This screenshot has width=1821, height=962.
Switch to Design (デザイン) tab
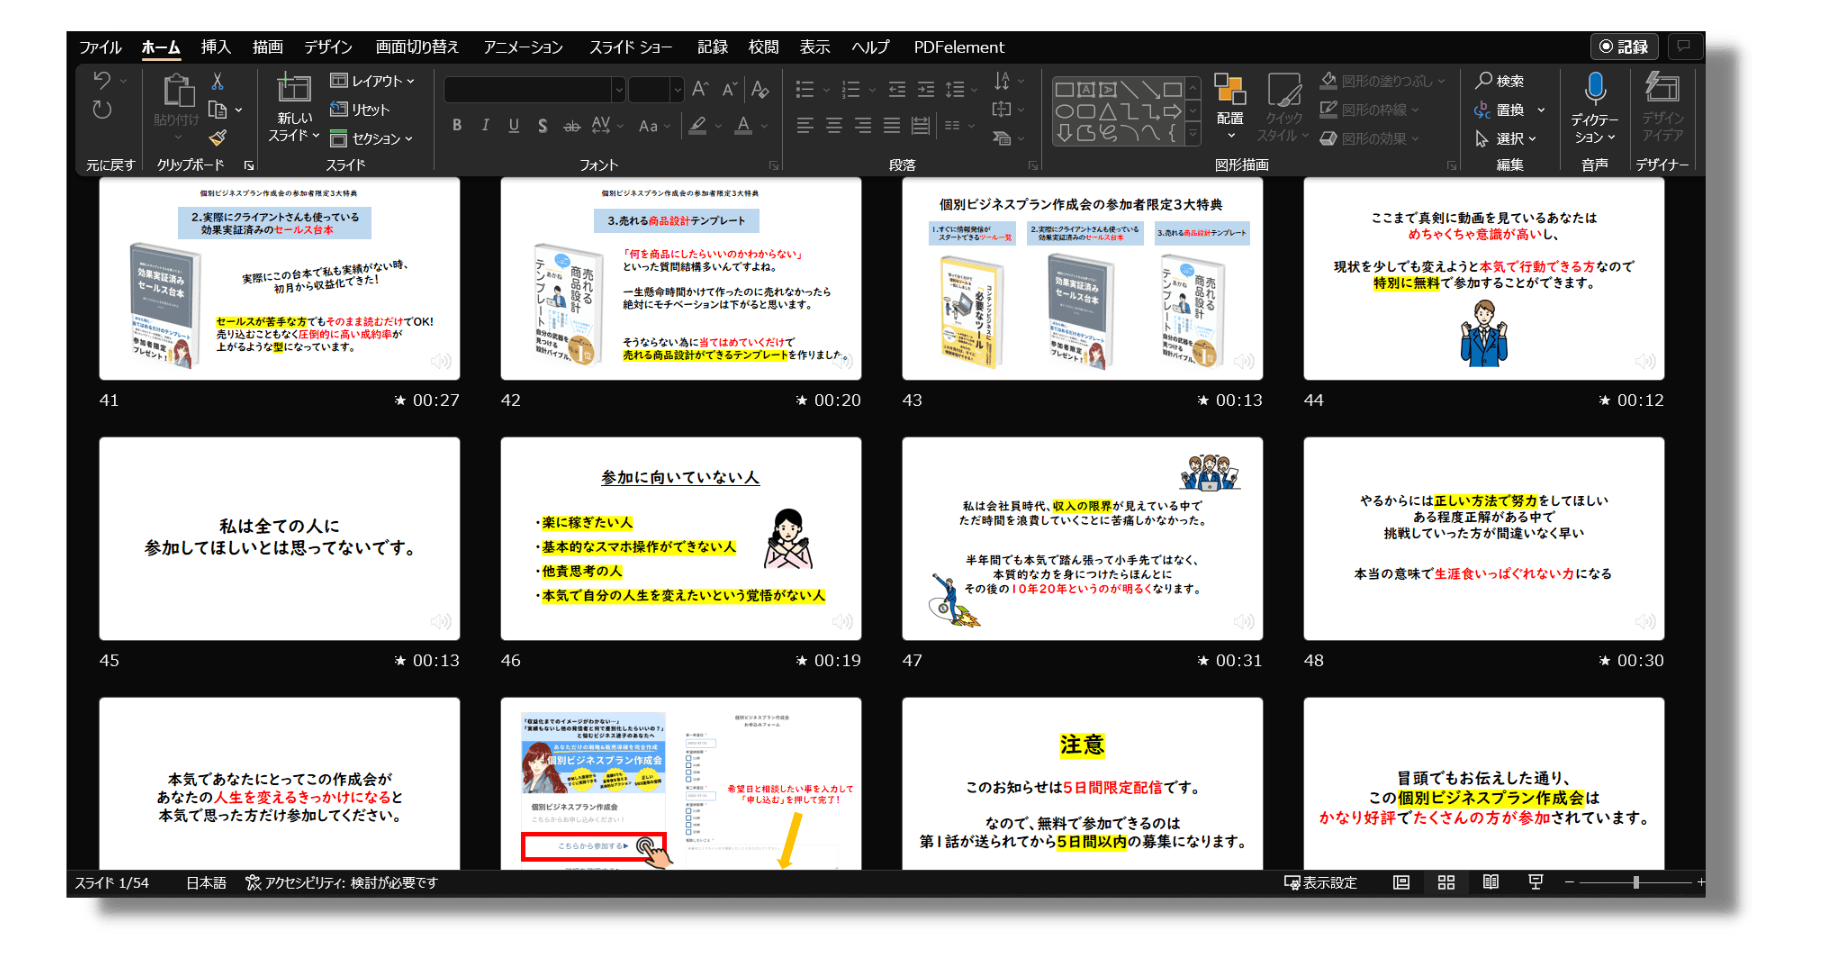click(x=328, y=47)
